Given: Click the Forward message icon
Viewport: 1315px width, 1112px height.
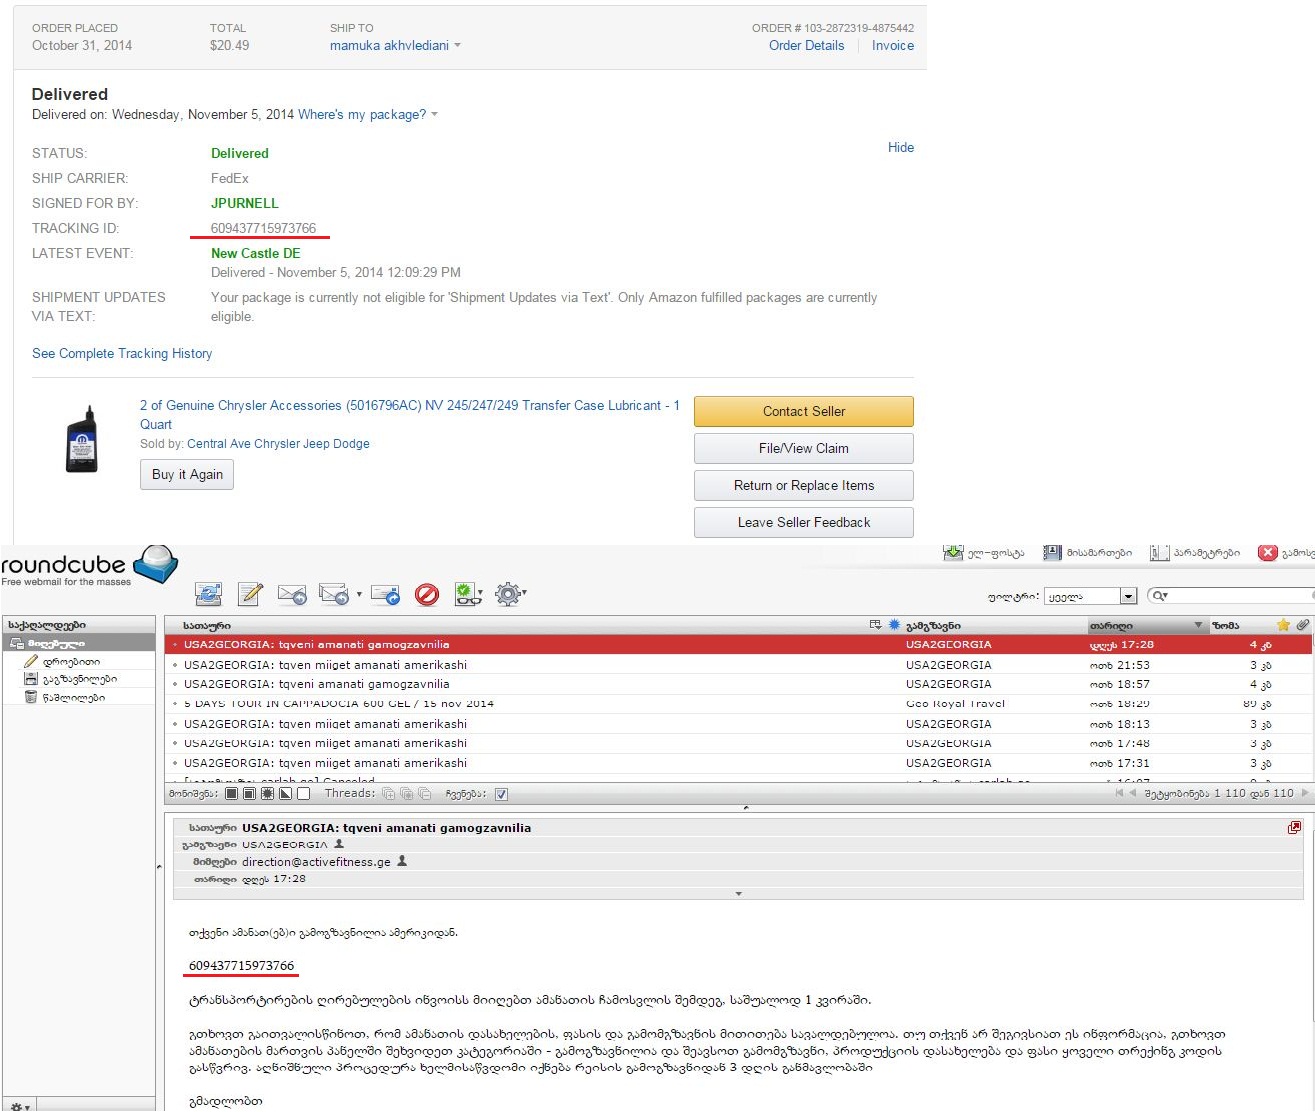Looking at the screenshot, I should tap(386, 594).
